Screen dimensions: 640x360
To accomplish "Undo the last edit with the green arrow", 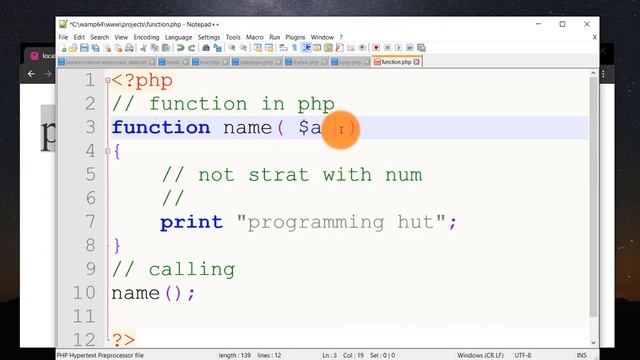I will pos(180,48).
